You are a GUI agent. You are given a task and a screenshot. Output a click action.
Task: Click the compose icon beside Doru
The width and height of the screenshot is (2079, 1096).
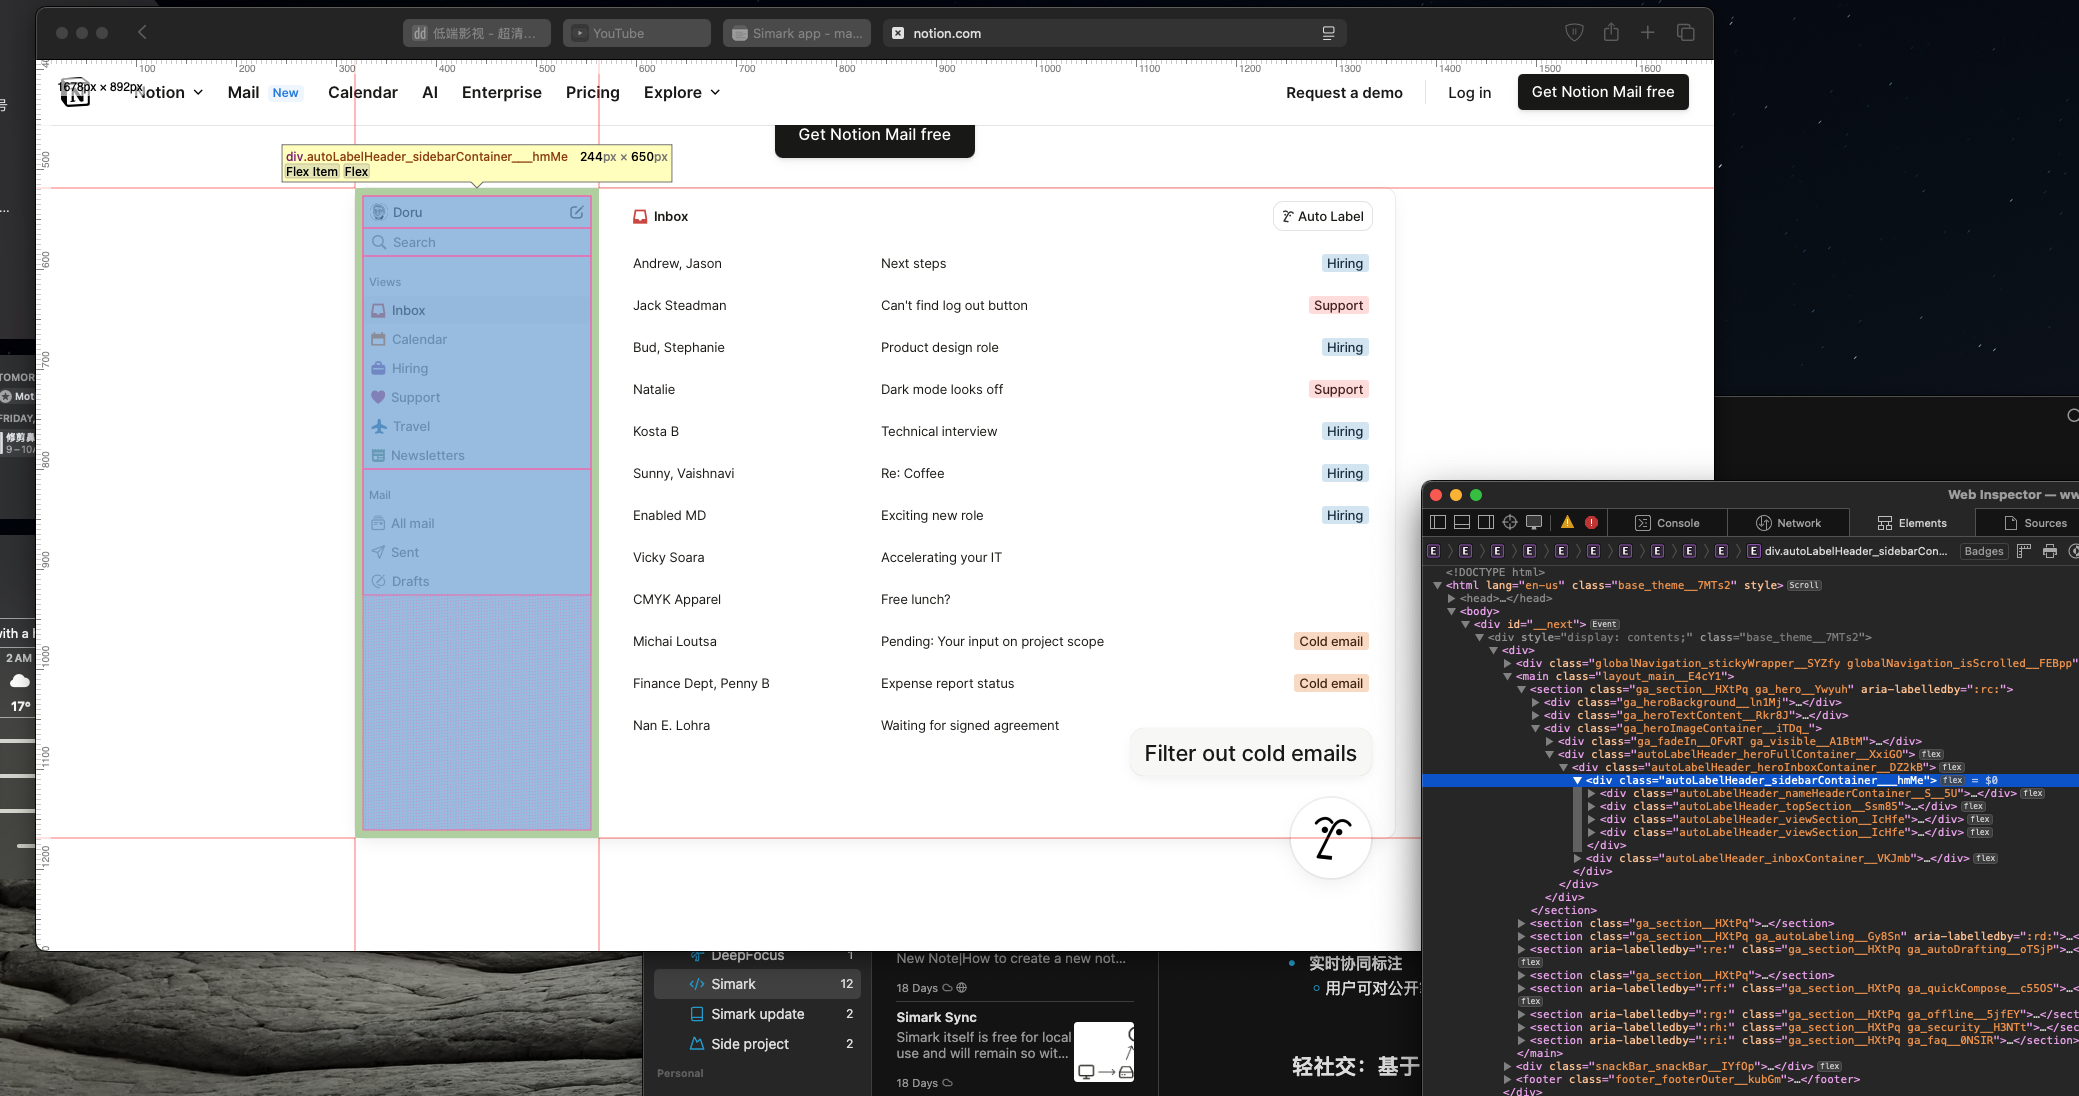pyautogui.click(x=577, y=212)
